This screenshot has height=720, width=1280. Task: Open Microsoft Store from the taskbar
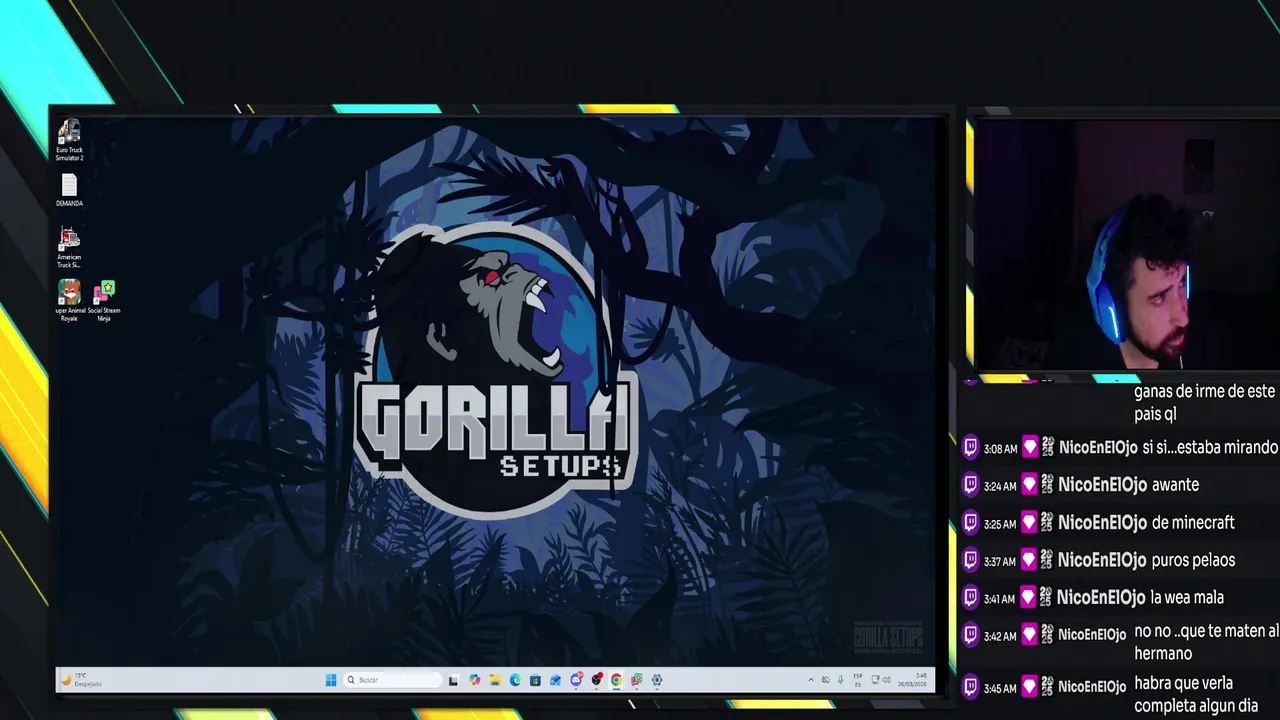[535, 680]
